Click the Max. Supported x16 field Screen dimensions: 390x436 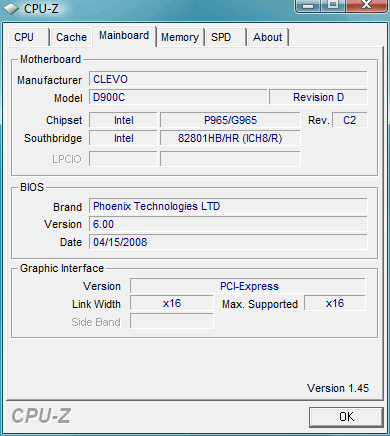point(335,304)
